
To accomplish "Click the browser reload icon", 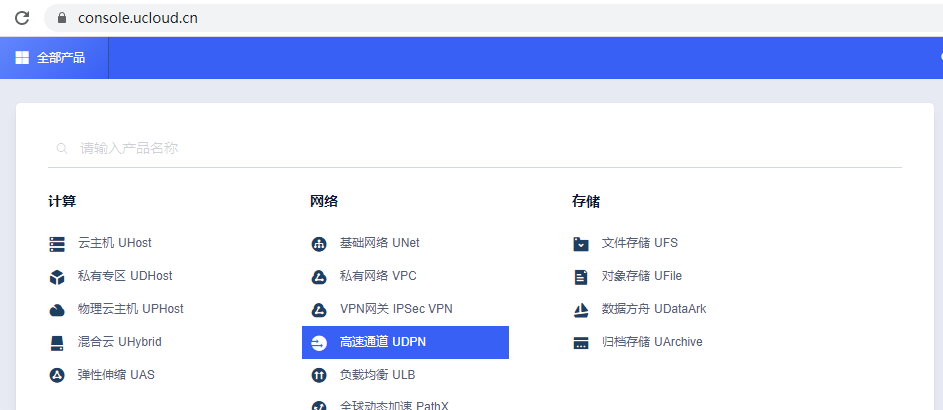I will 22,18.
